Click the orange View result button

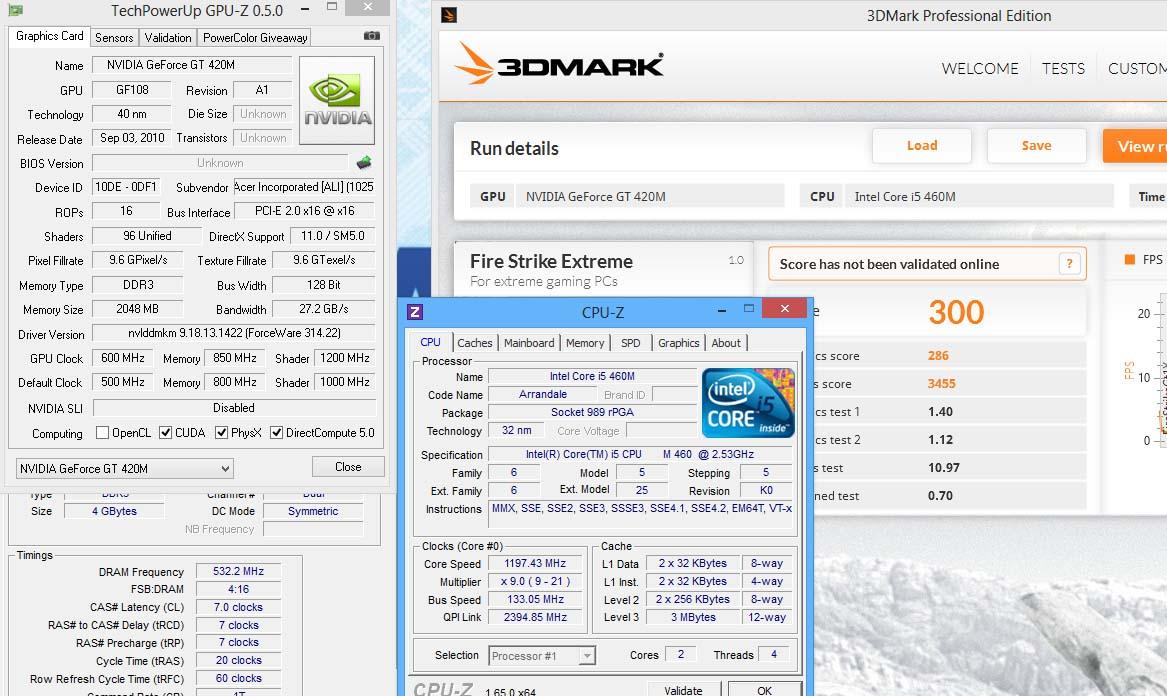click(1135, 146)
